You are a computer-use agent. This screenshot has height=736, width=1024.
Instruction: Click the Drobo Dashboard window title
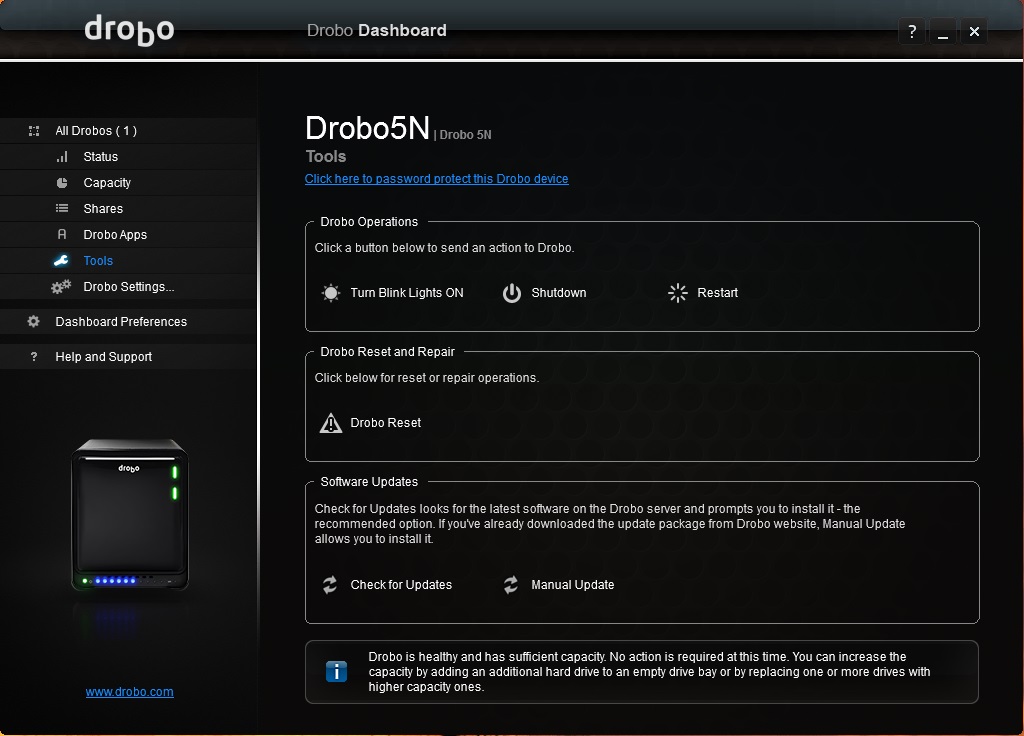pos(377,30)
